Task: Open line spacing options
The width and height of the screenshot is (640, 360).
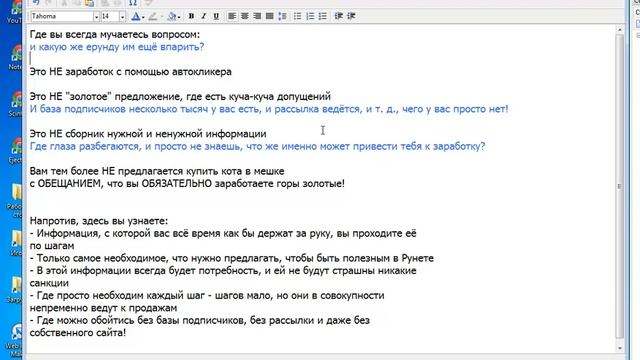Action: tap(282, 16)
